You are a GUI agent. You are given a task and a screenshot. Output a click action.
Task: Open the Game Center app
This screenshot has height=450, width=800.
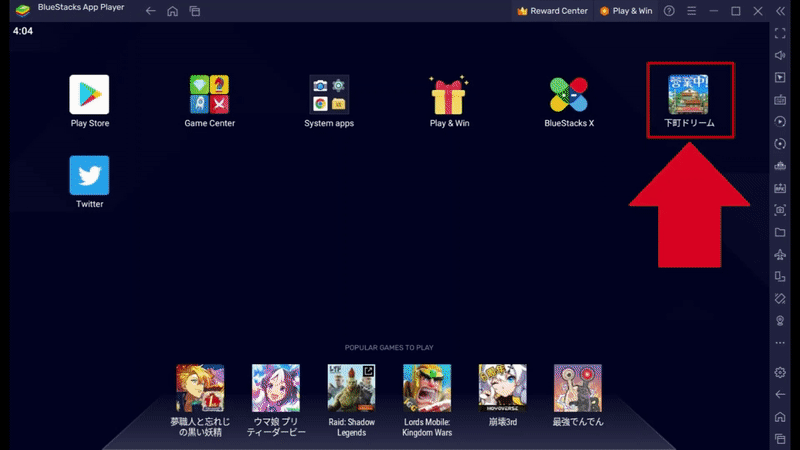(209, 95)
